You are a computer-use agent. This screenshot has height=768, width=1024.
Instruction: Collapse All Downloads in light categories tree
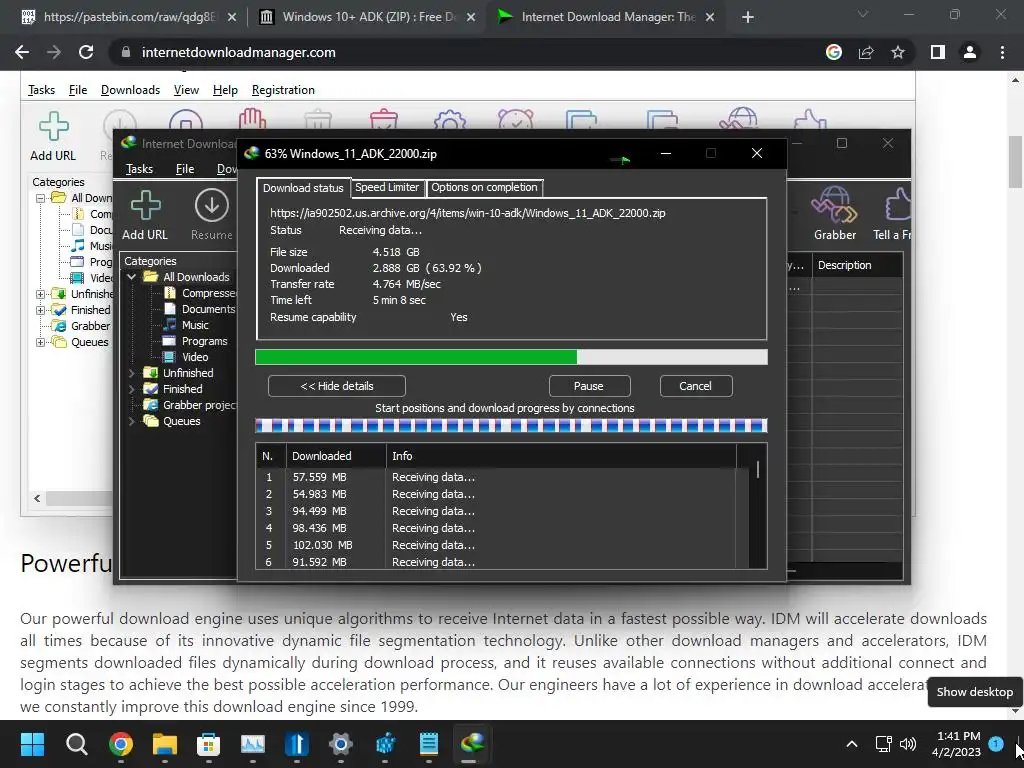point(40,198)
